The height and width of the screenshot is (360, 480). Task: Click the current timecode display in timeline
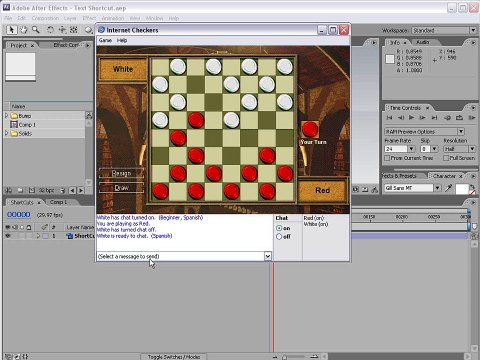click(x=19, y=215)
